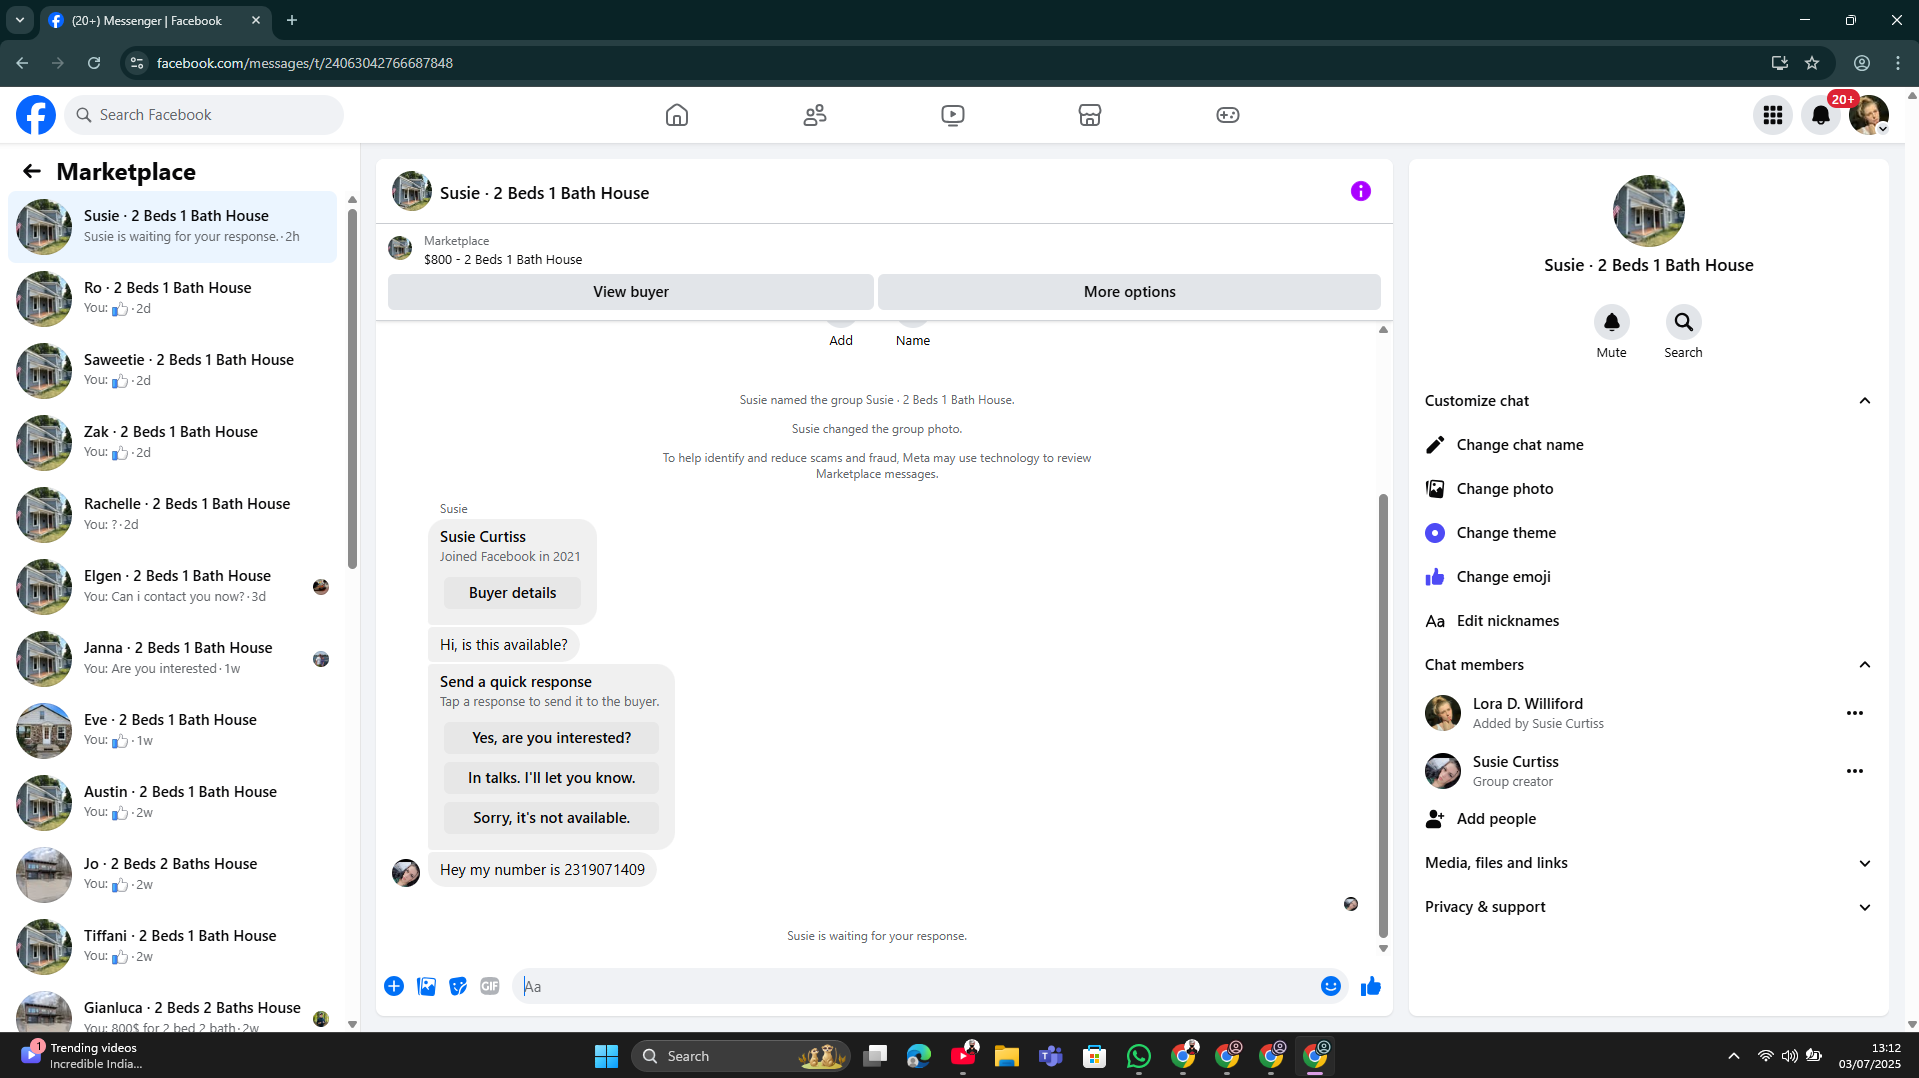
Task: Send quick response 'Sorry, it's not available.'
Action: (551, 818)
